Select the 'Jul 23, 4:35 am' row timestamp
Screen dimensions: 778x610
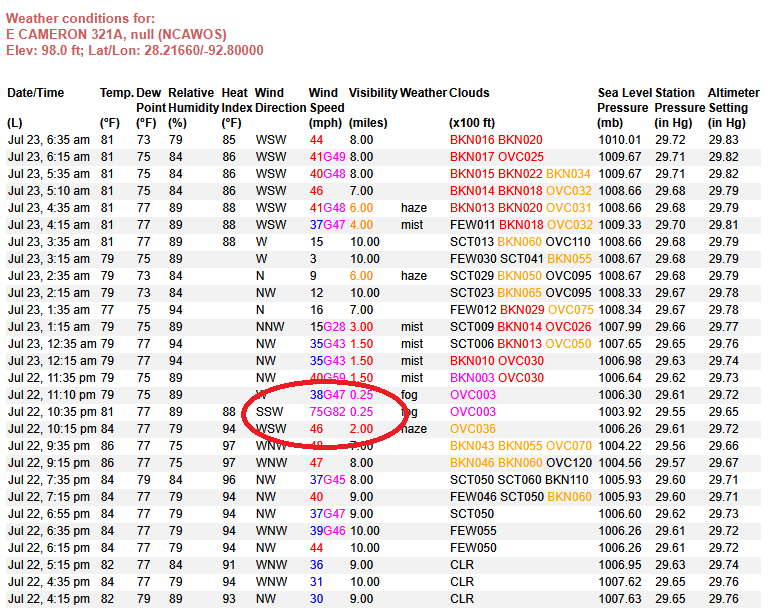click(49, 208)
